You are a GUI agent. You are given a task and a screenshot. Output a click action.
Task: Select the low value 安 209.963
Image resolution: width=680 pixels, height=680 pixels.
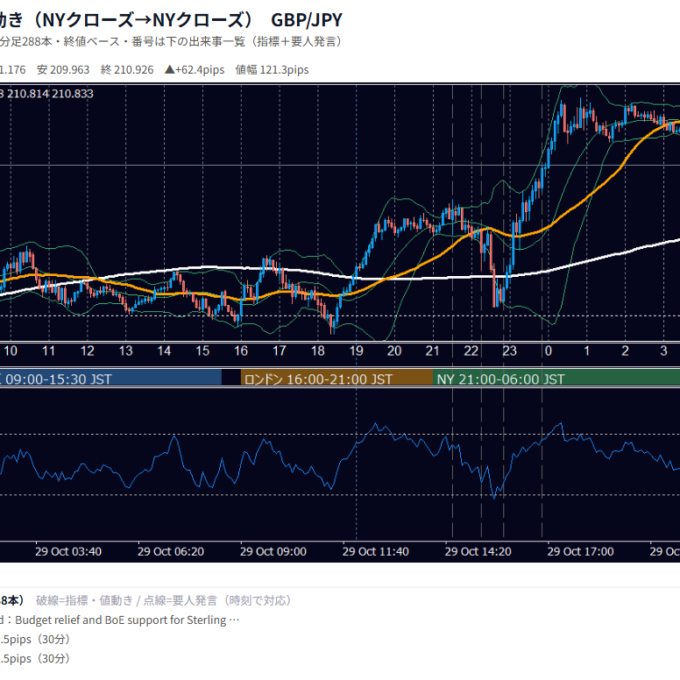point(63,70)
